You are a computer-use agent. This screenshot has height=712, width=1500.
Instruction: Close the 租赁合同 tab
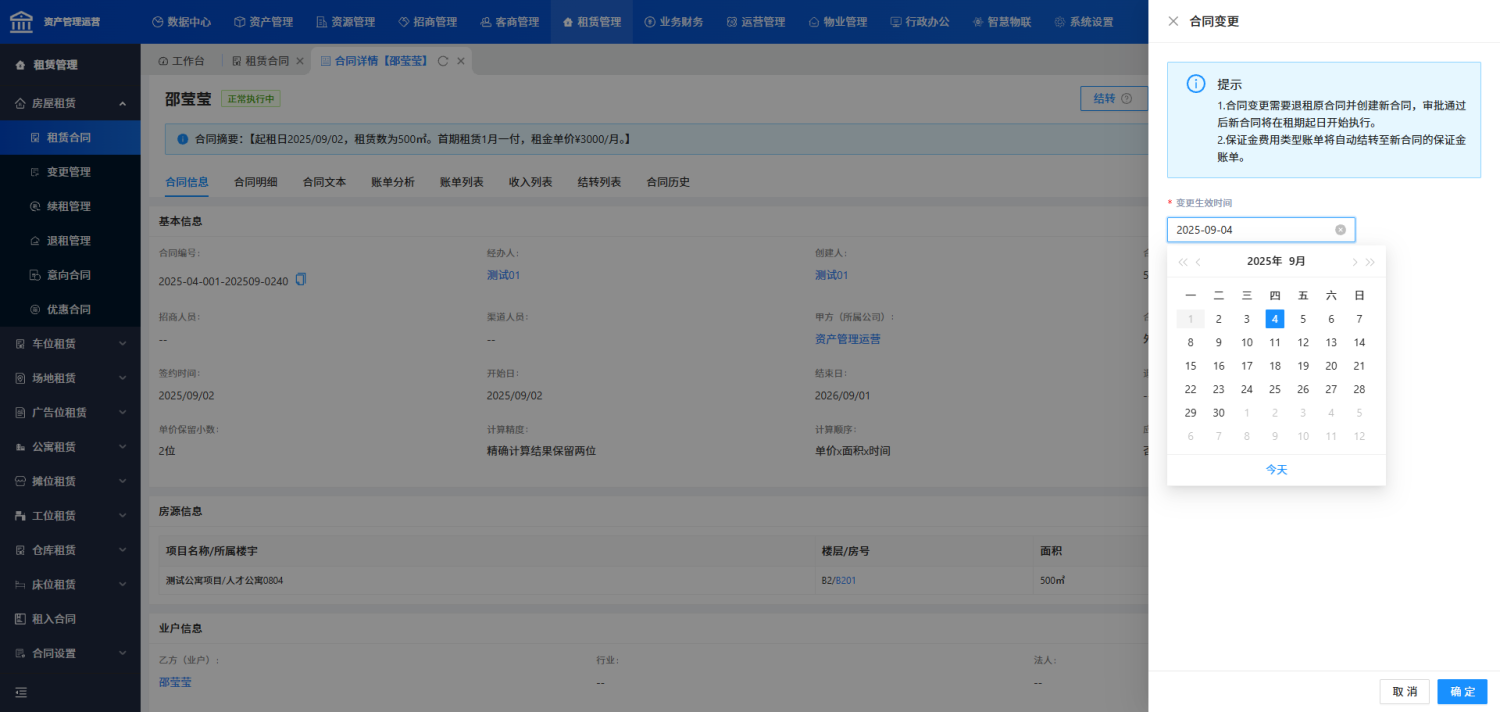(300, 61)
